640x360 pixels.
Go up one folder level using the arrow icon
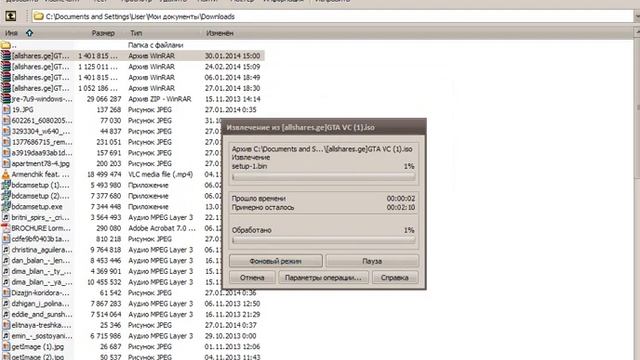[x=11, y=16]
